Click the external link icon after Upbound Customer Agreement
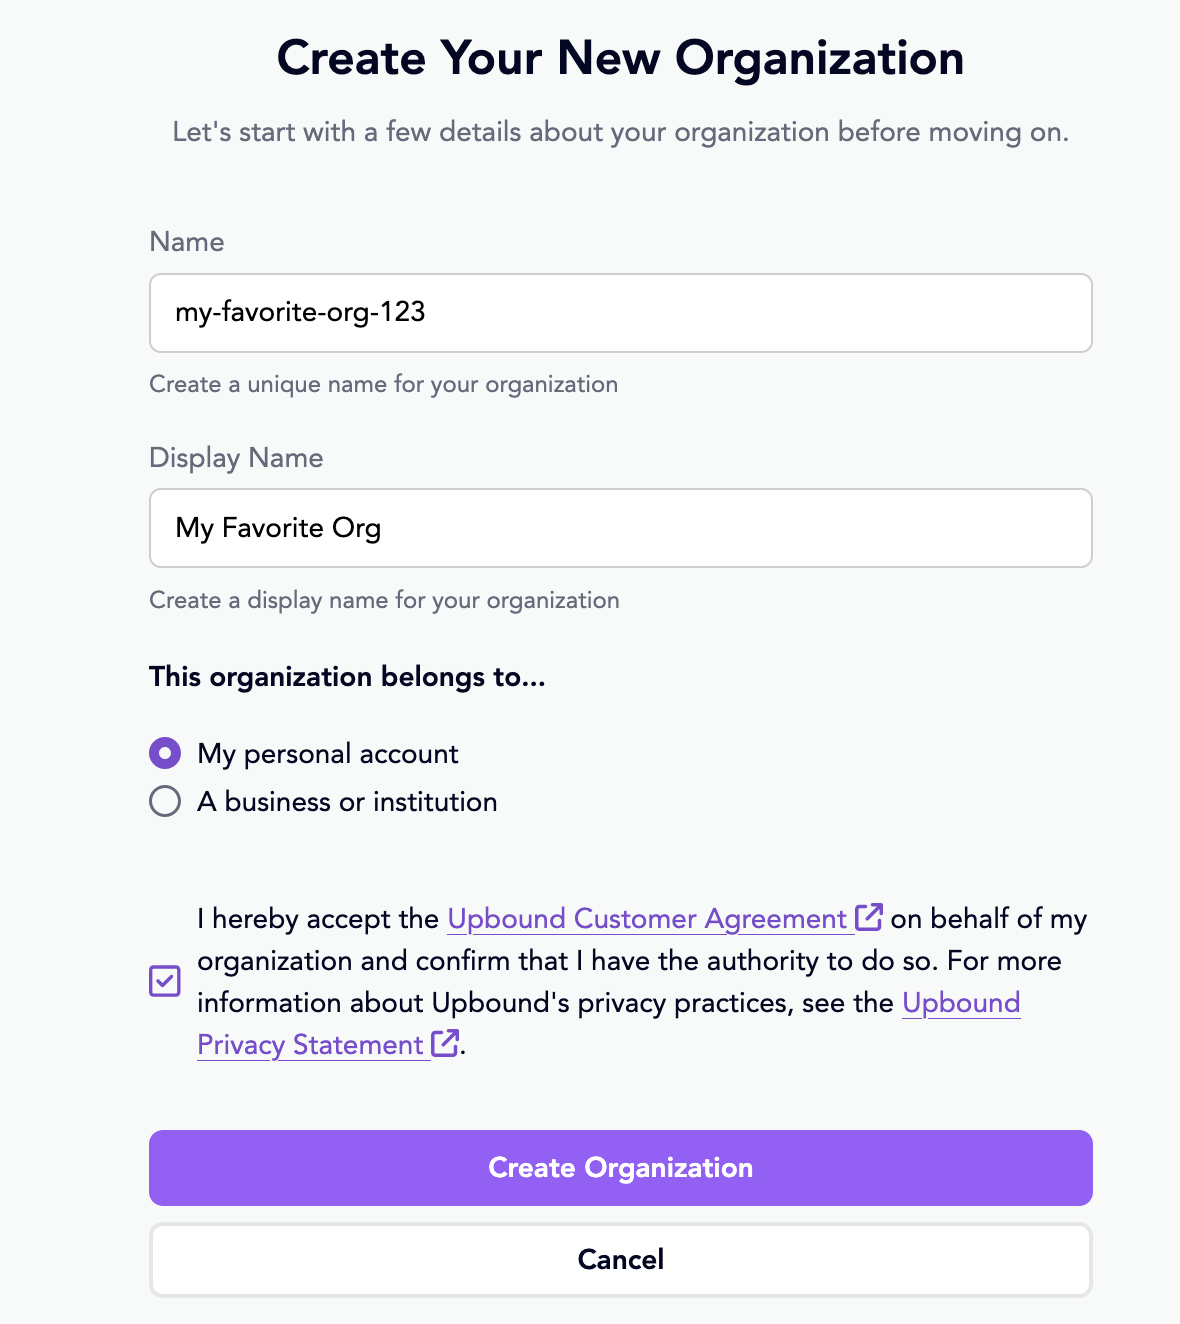1180x1324 pixels. 869,917
